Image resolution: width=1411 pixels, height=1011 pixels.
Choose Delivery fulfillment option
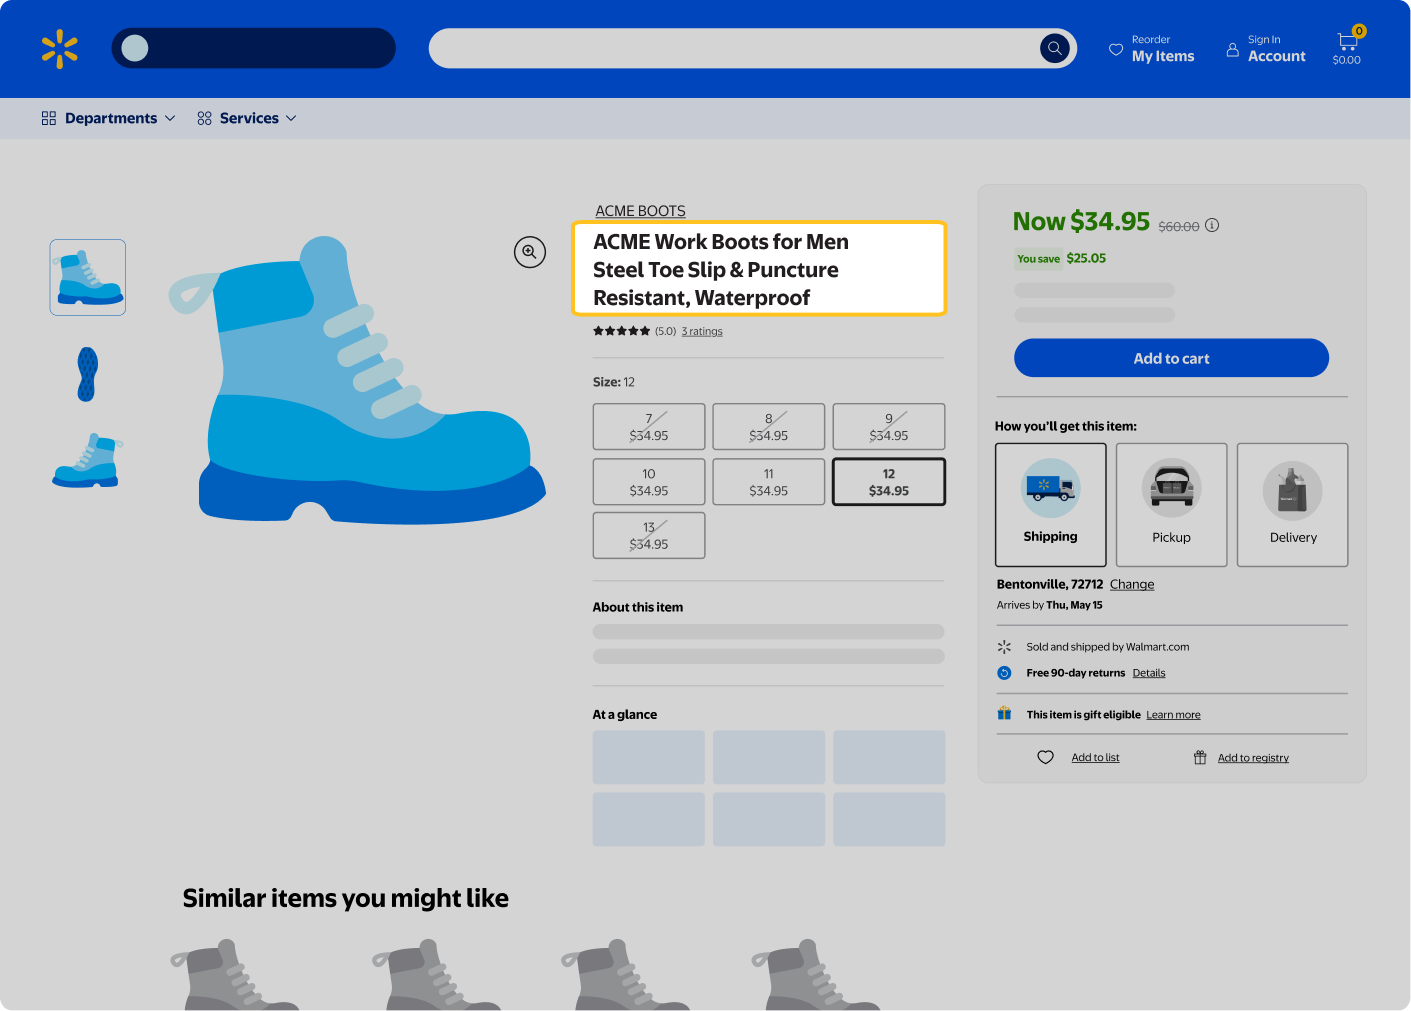pyautogui.click(x=1293, y=505)
